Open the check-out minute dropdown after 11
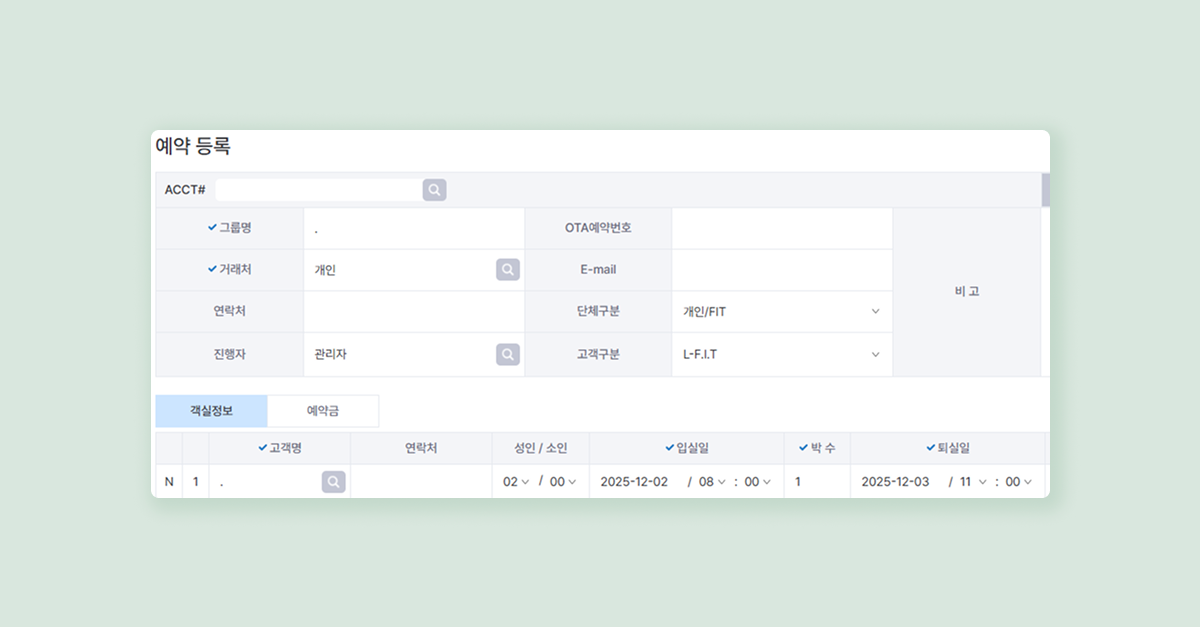This screenshot has height=627, width=1200. pyautogui.click(x=1019, y=482)
